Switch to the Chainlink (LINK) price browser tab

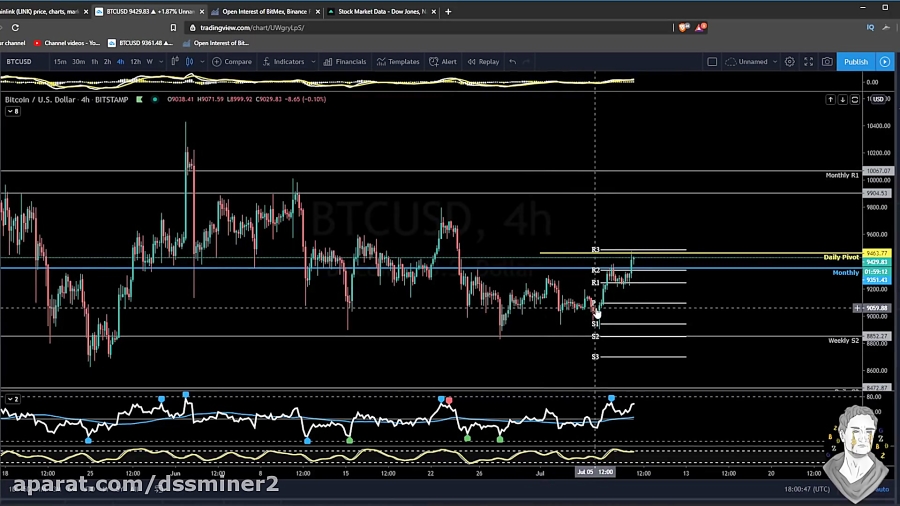pyautogui.click(x=40, y=11)
